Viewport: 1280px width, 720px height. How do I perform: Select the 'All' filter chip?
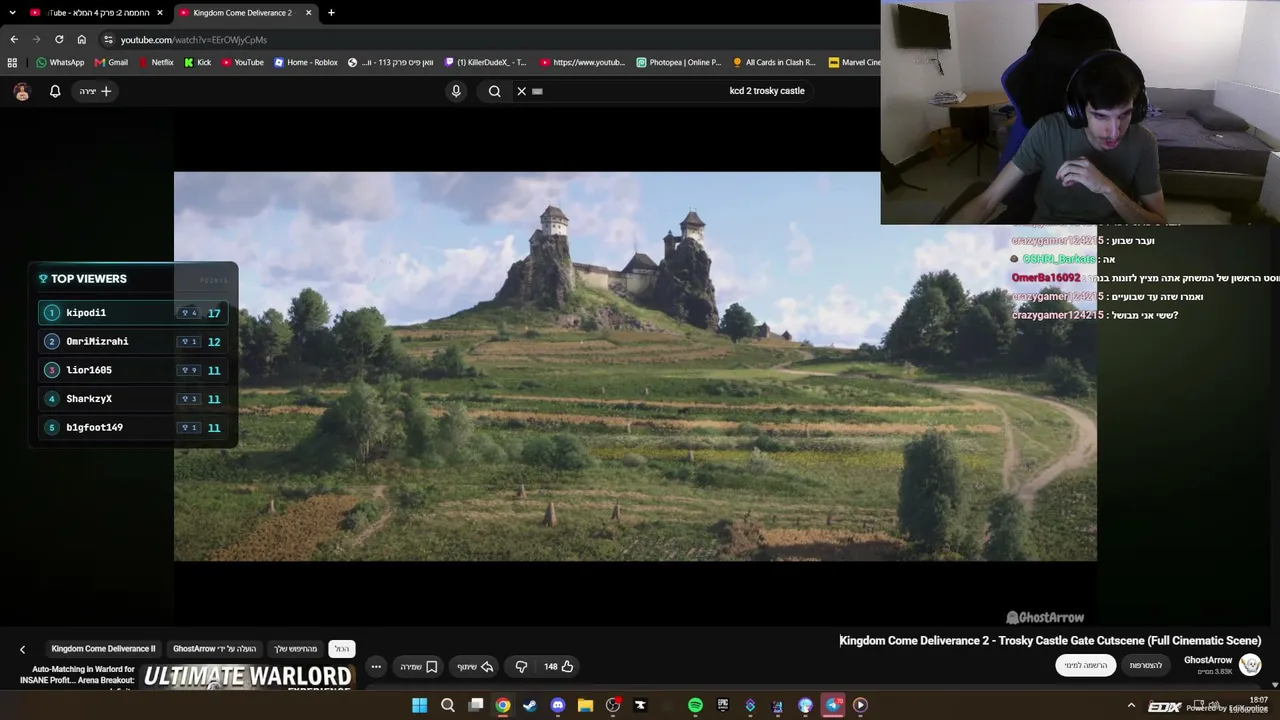tap(342, 649)
